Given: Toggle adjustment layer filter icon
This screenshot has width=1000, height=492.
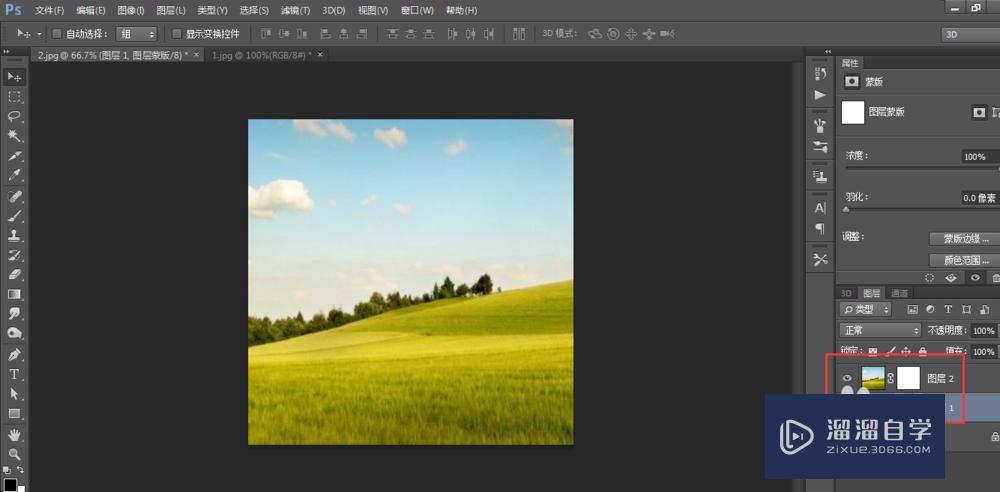Looking at the screenshot, I should point(930,309).
